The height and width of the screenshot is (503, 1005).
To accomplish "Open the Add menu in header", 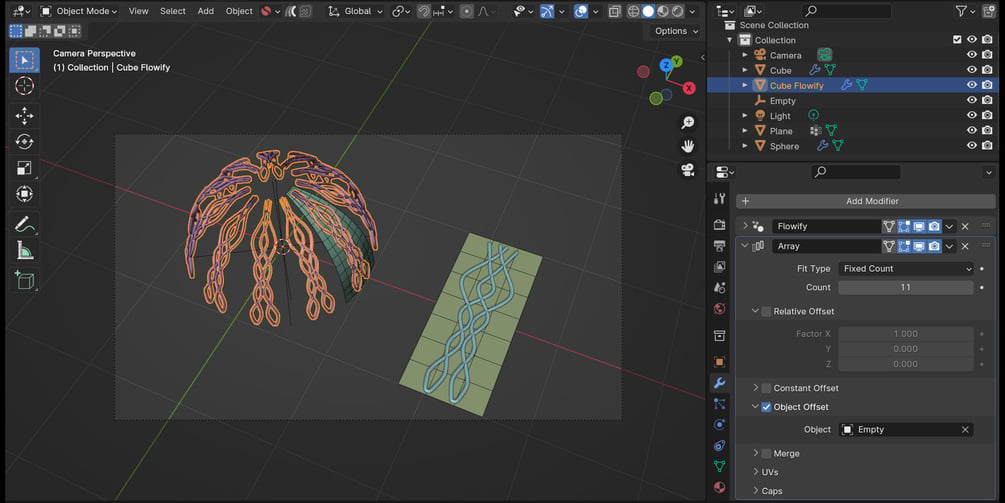I will tap(206, 11).
